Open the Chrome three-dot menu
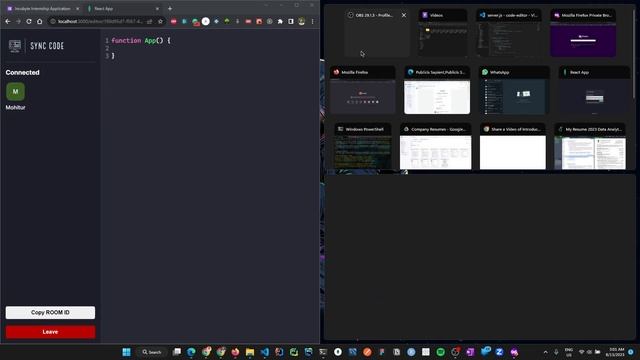Viewport: 640px width, 360px height. 313,21
